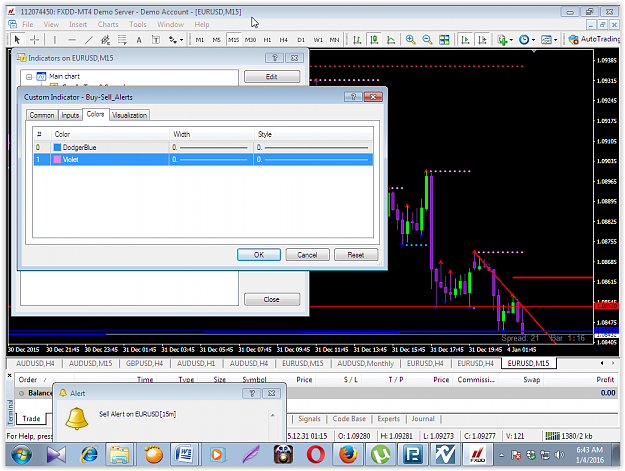Switch timeframe to H4
The width and height of the screenshot is (625, 471).
click(283, 40)
